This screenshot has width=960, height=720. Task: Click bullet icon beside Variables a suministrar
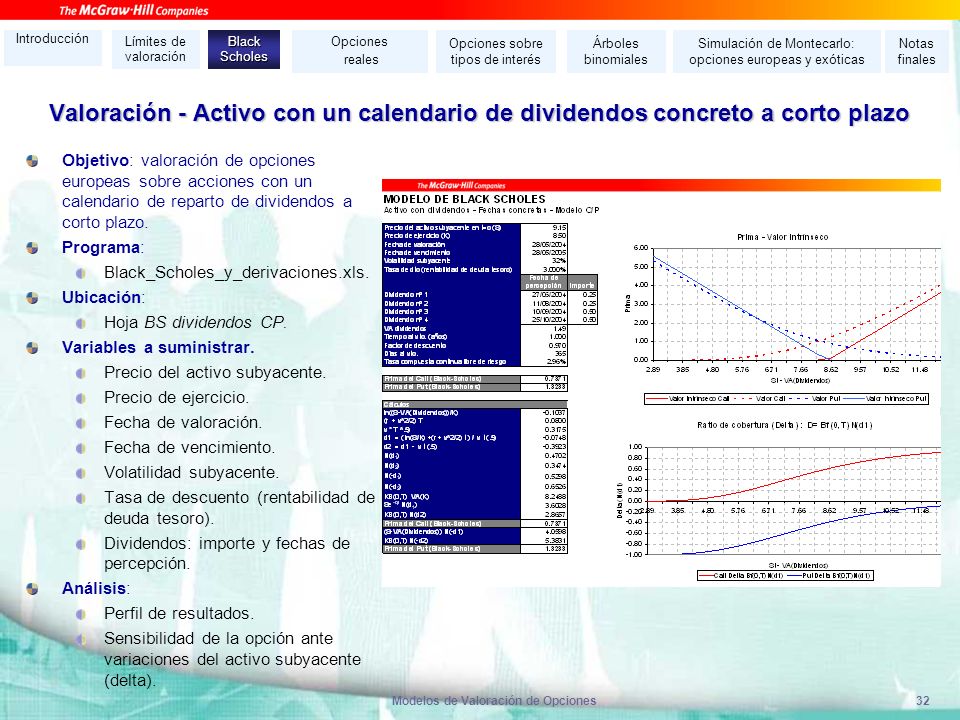(32, 347)
